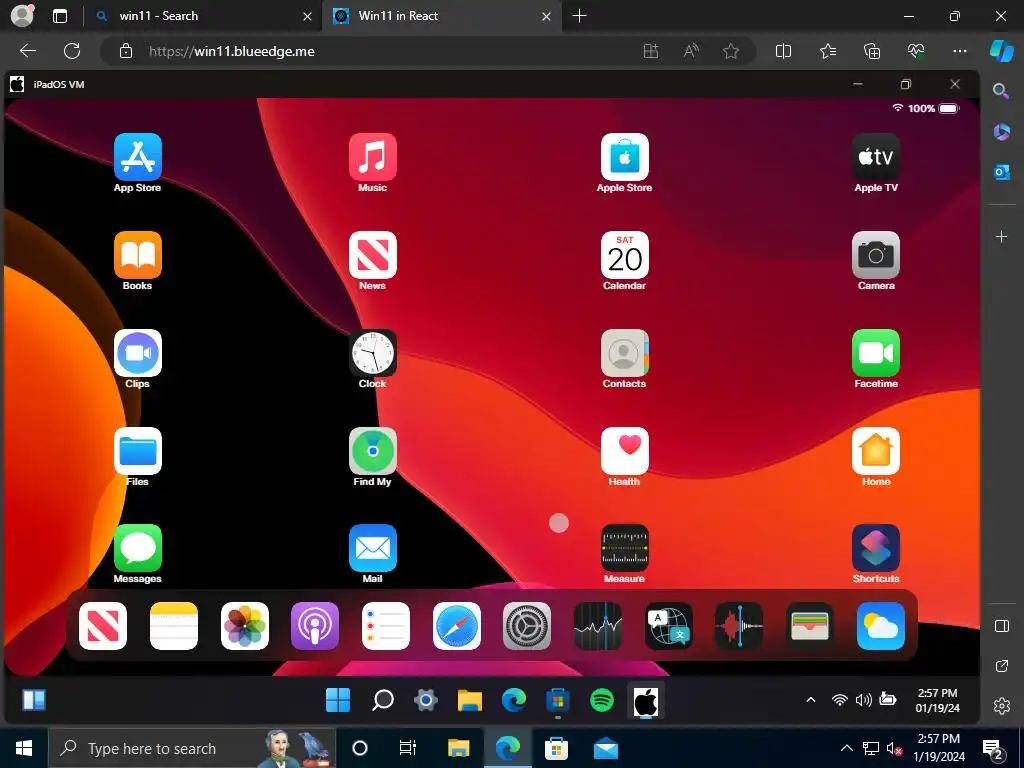This screenshot has height=768, width=1024.
Task: Open the Edge profile avatar
Action: click(x=22, y=16)
